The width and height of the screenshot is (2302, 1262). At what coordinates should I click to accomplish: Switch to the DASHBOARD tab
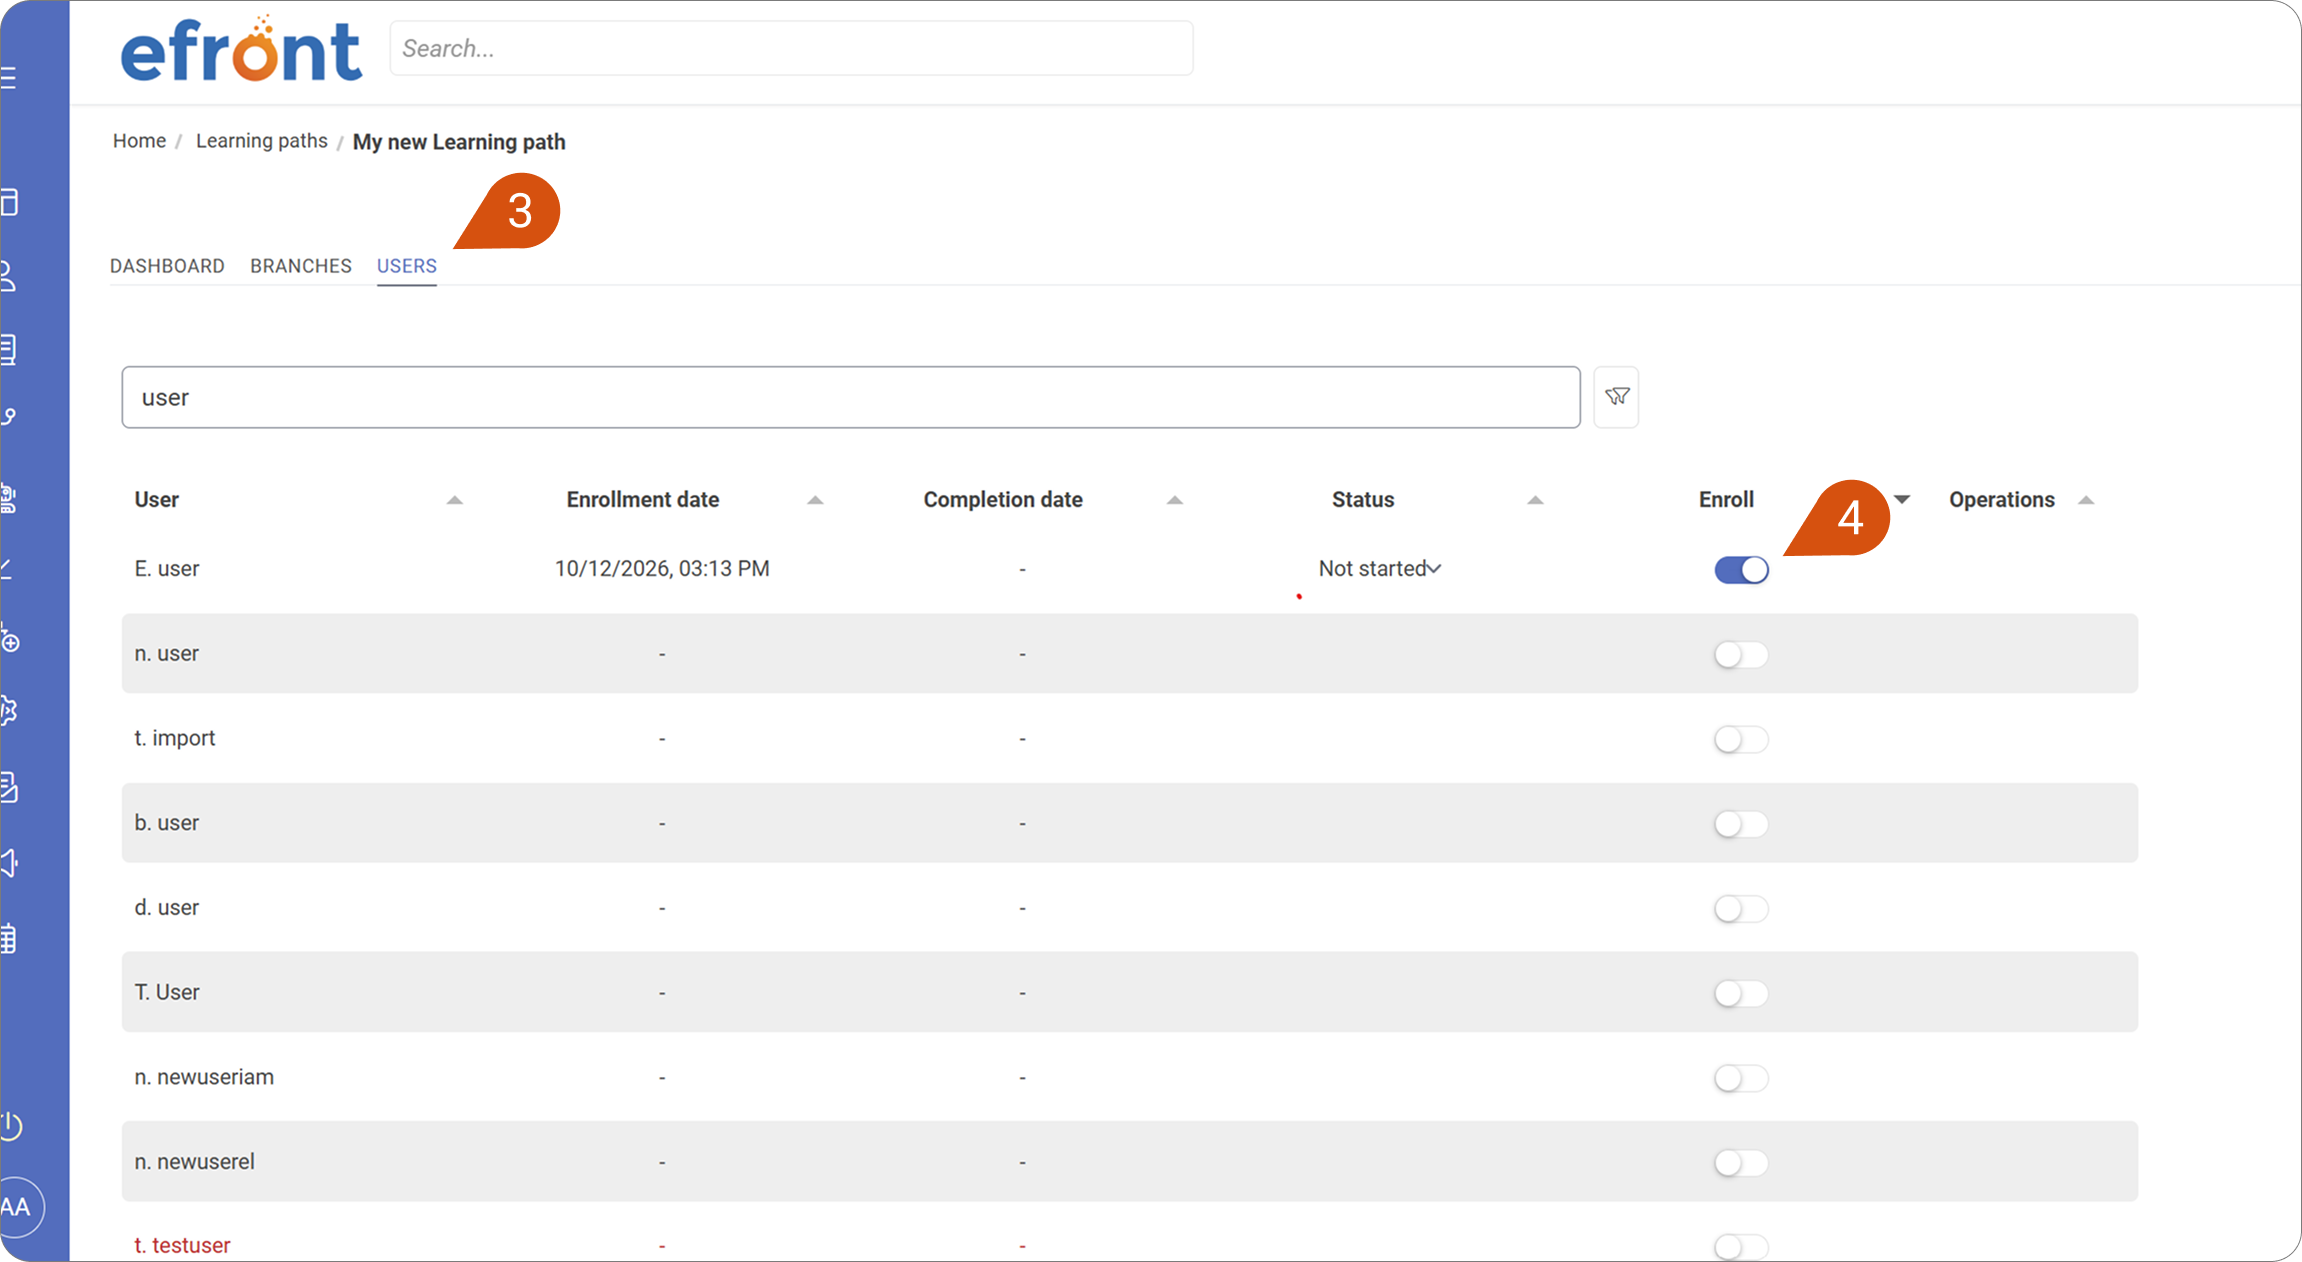(x=167, y=266)
